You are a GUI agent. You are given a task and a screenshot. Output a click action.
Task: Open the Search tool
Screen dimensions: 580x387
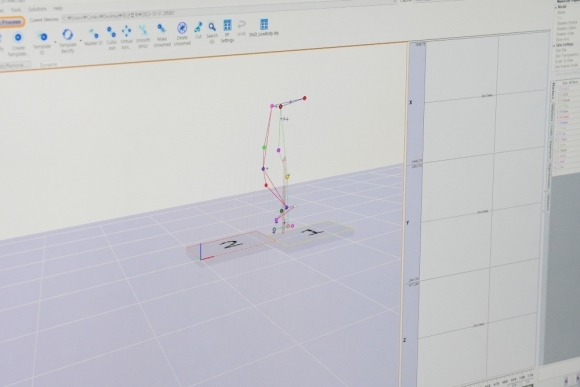[x=212, y=27]
